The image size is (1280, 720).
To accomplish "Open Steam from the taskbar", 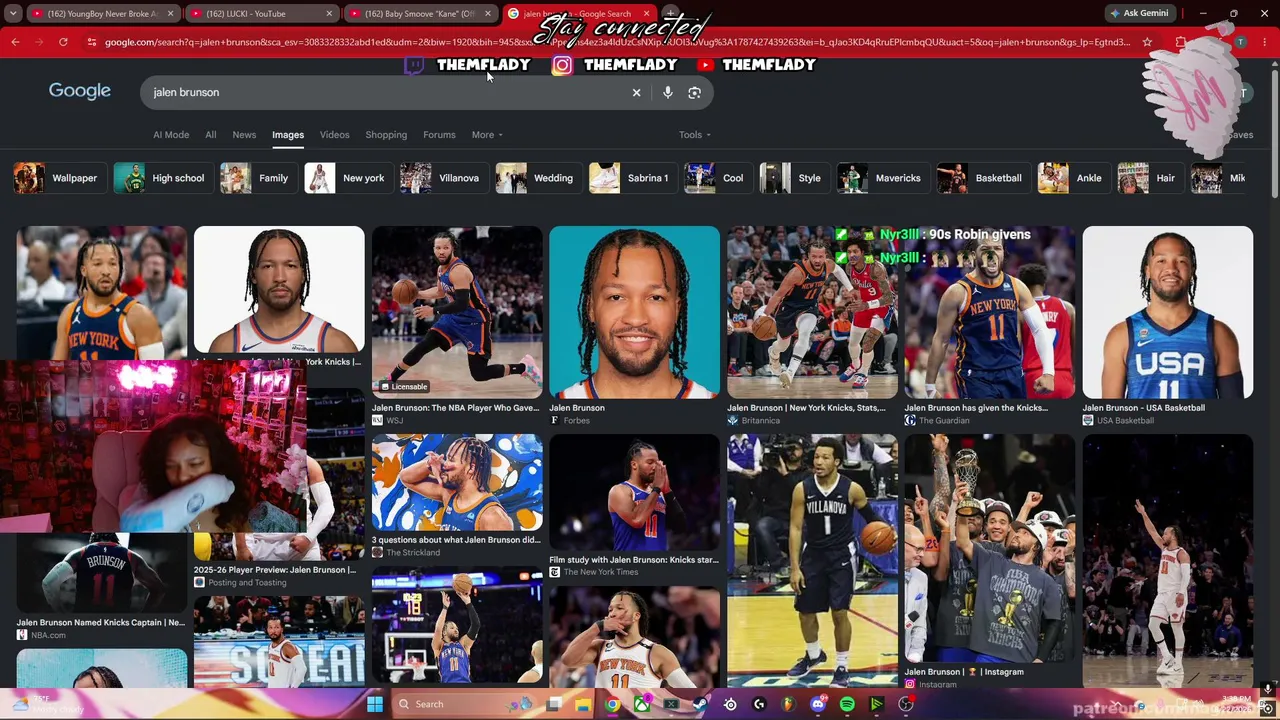I will point(700,704).
